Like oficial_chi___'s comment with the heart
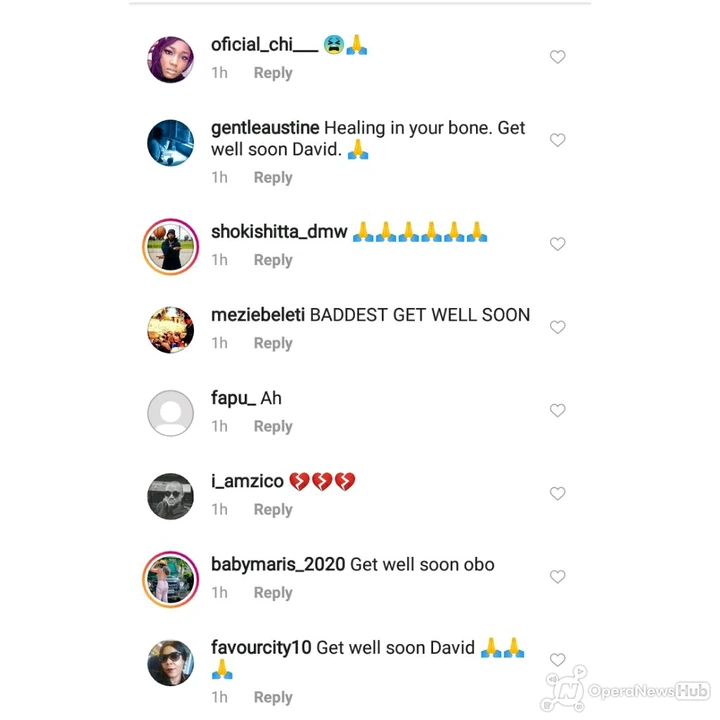Screen dimensions: 720x720 (x=557, y=57)
